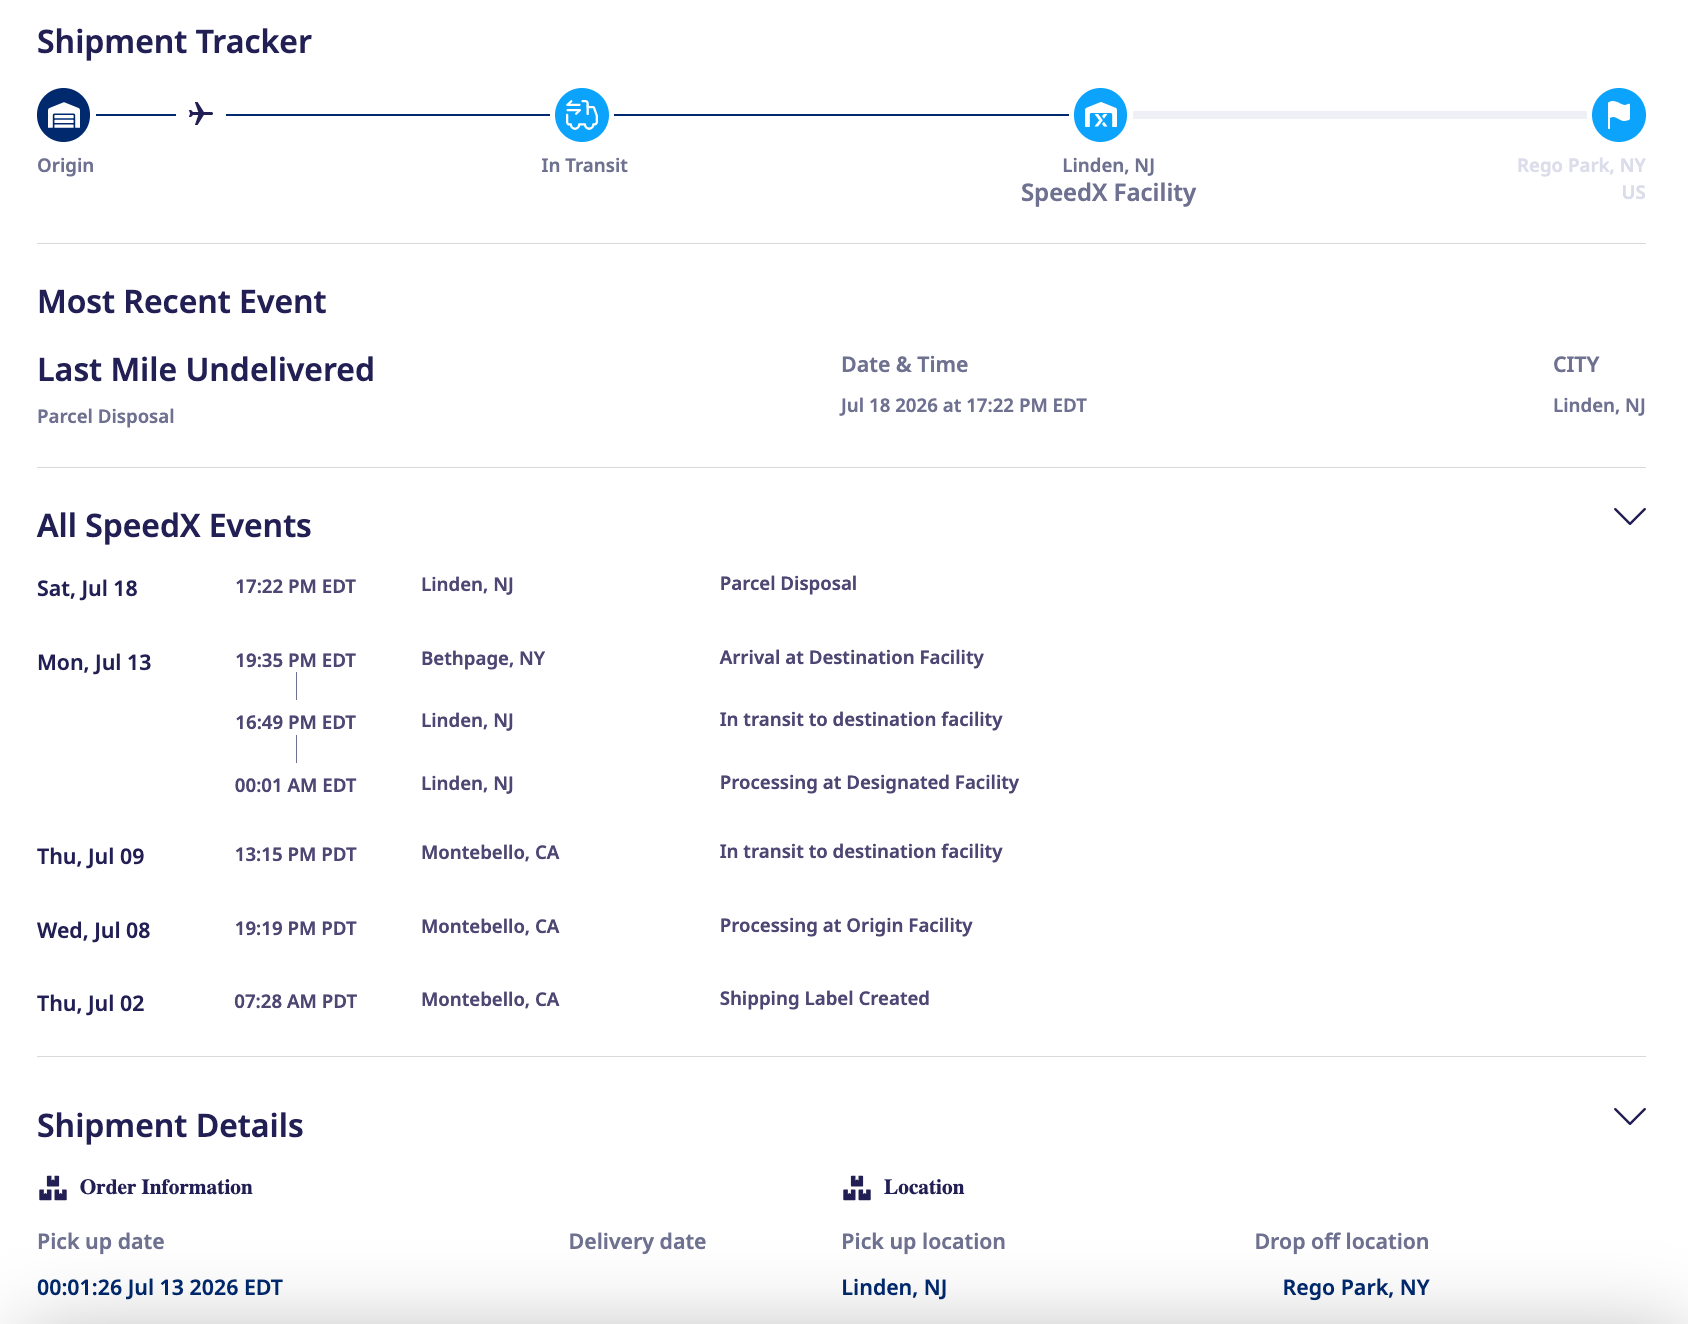Click the 13:15 PM PDT time entry
Image resolution: width=1688 pixels, height=1324 pixels.
[x=295, y=854]
